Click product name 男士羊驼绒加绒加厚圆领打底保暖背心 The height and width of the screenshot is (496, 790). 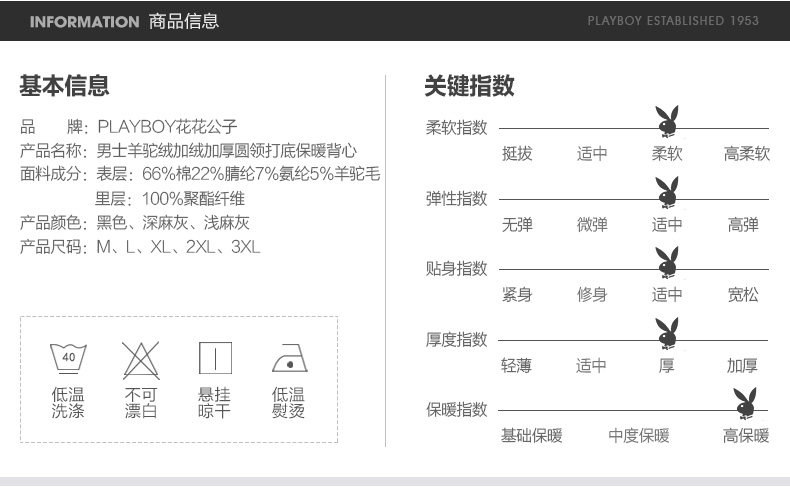tap(227, 150)
